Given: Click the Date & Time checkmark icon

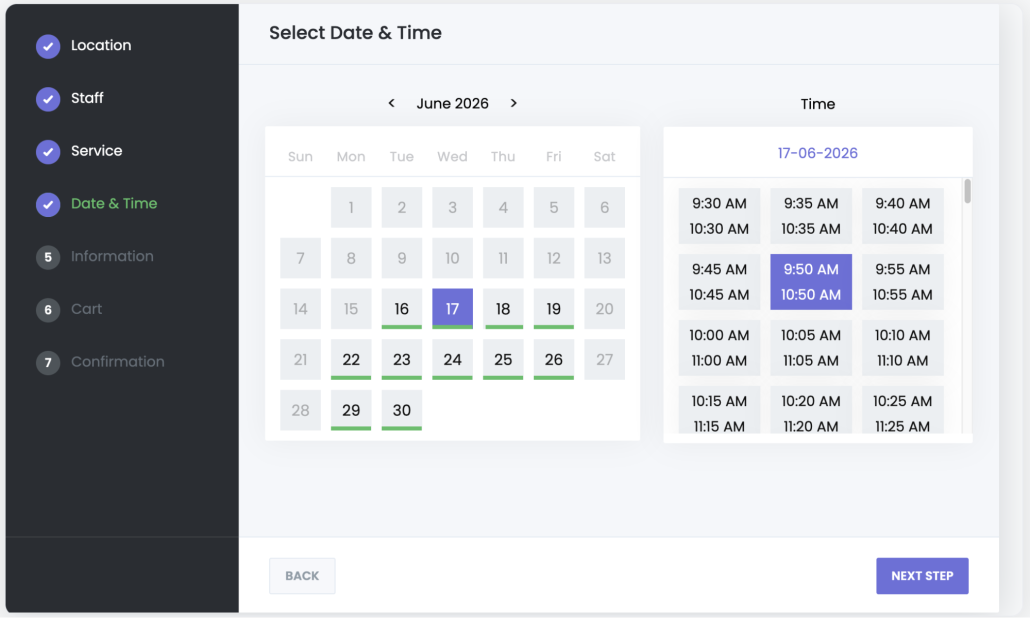Looking at the screenshot, I should point(48,204).
